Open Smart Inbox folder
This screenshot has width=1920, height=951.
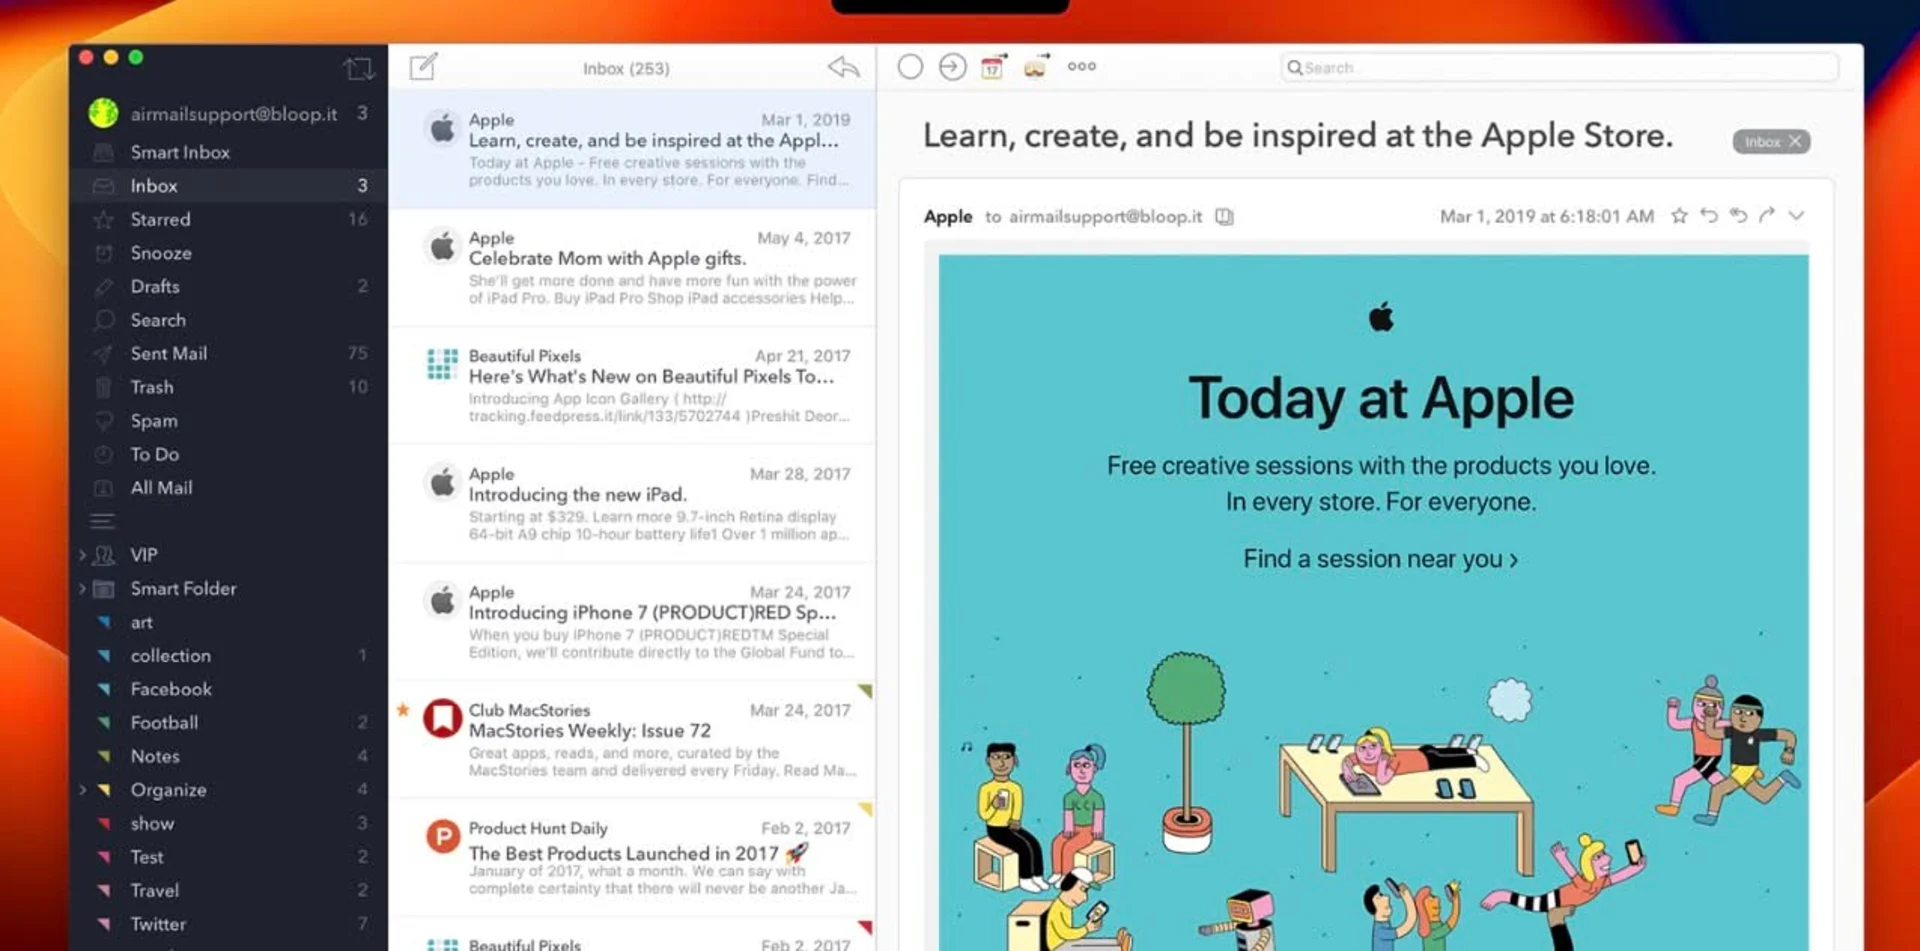pyautogui.click(x=228, y=152)
